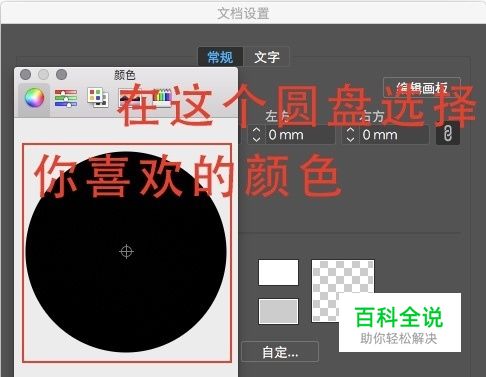This screenshot has height=377, width=486.
Task: Pick the white grid color swatch
Action: pos(278,273)
